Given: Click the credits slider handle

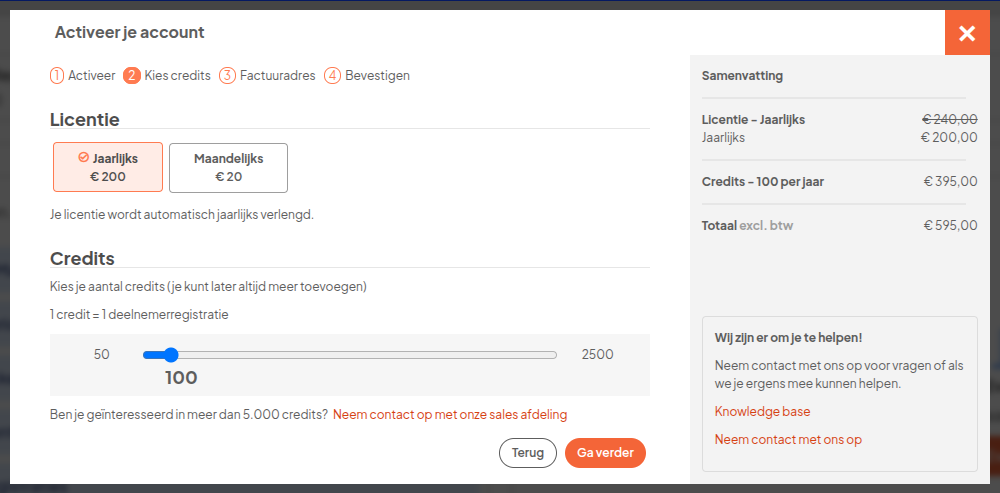Looking at the screenshot, I should [x=170, y=355].
